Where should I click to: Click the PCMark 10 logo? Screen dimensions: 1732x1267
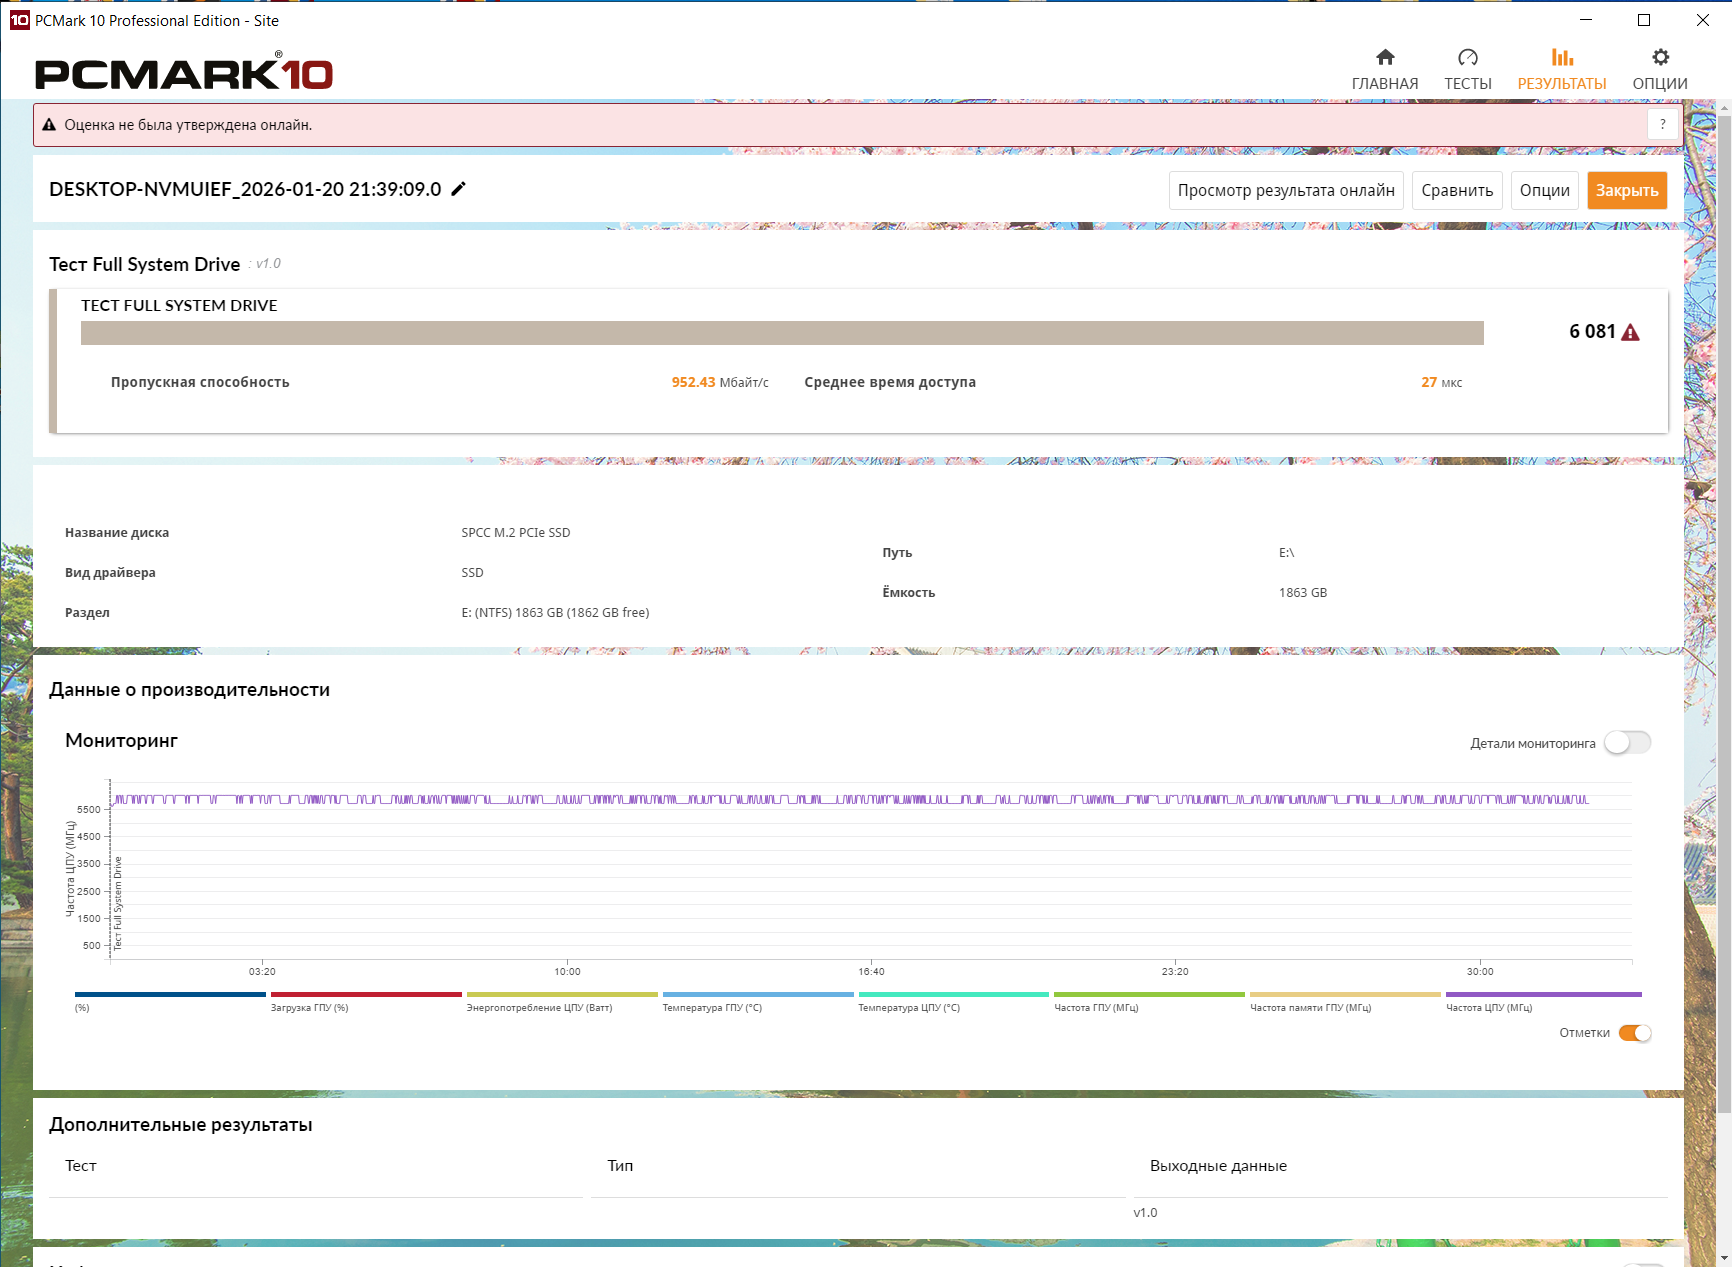[184, 72]
